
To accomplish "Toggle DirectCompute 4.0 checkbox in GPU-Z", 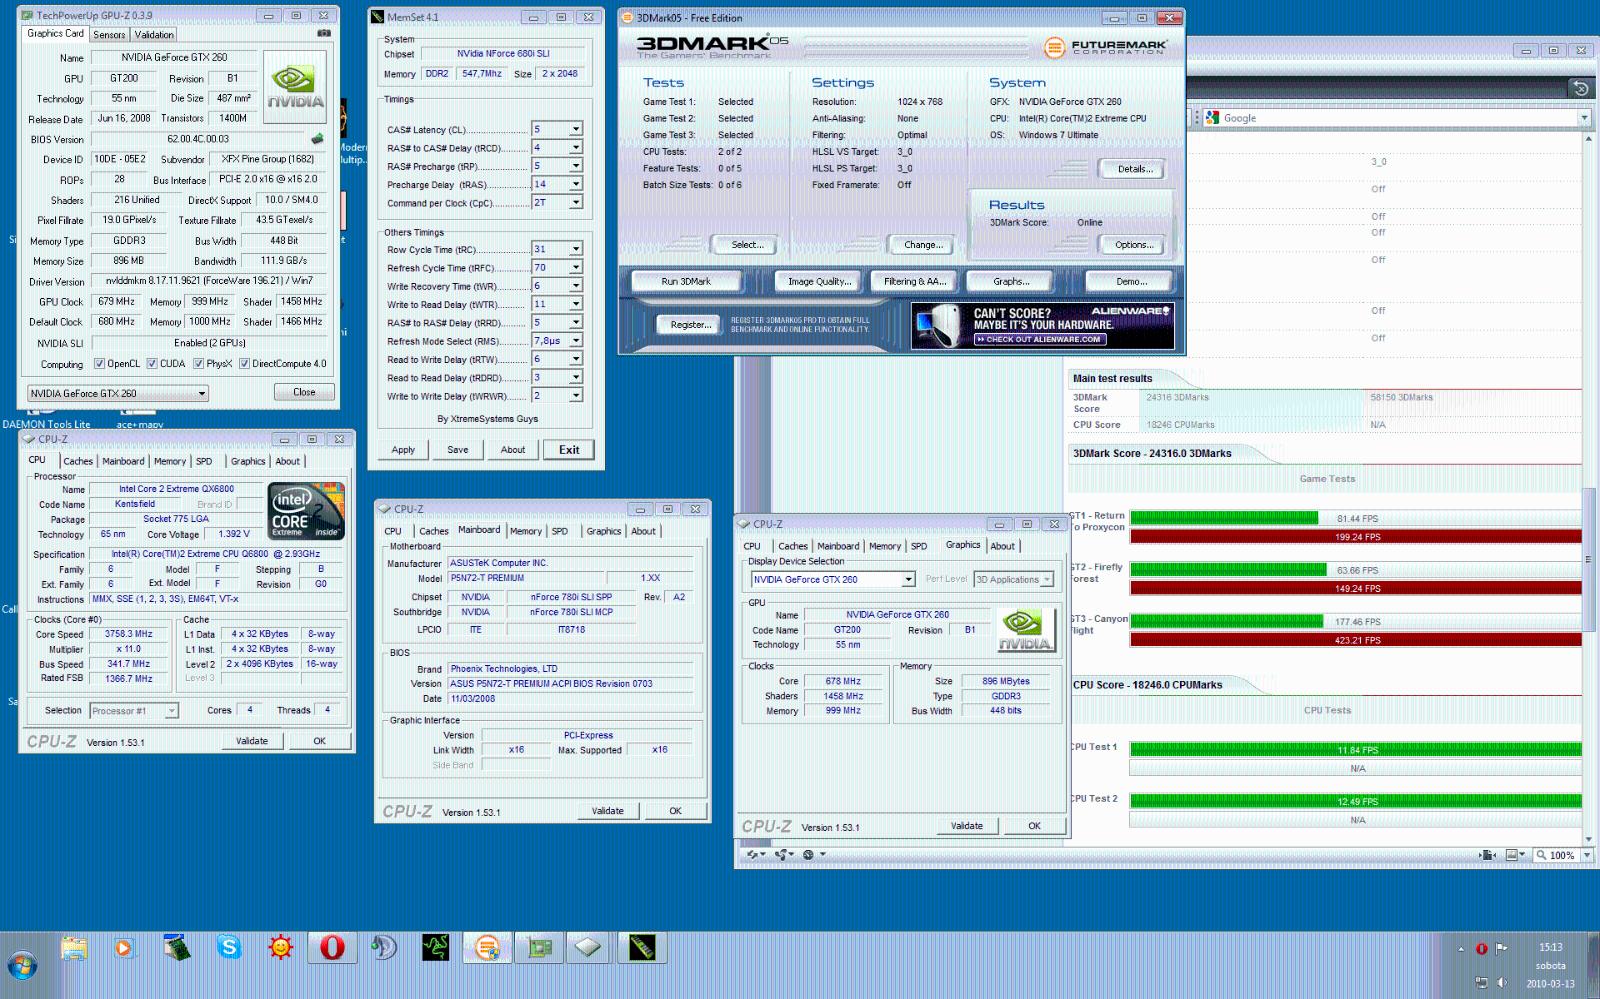I will point(244,364).
